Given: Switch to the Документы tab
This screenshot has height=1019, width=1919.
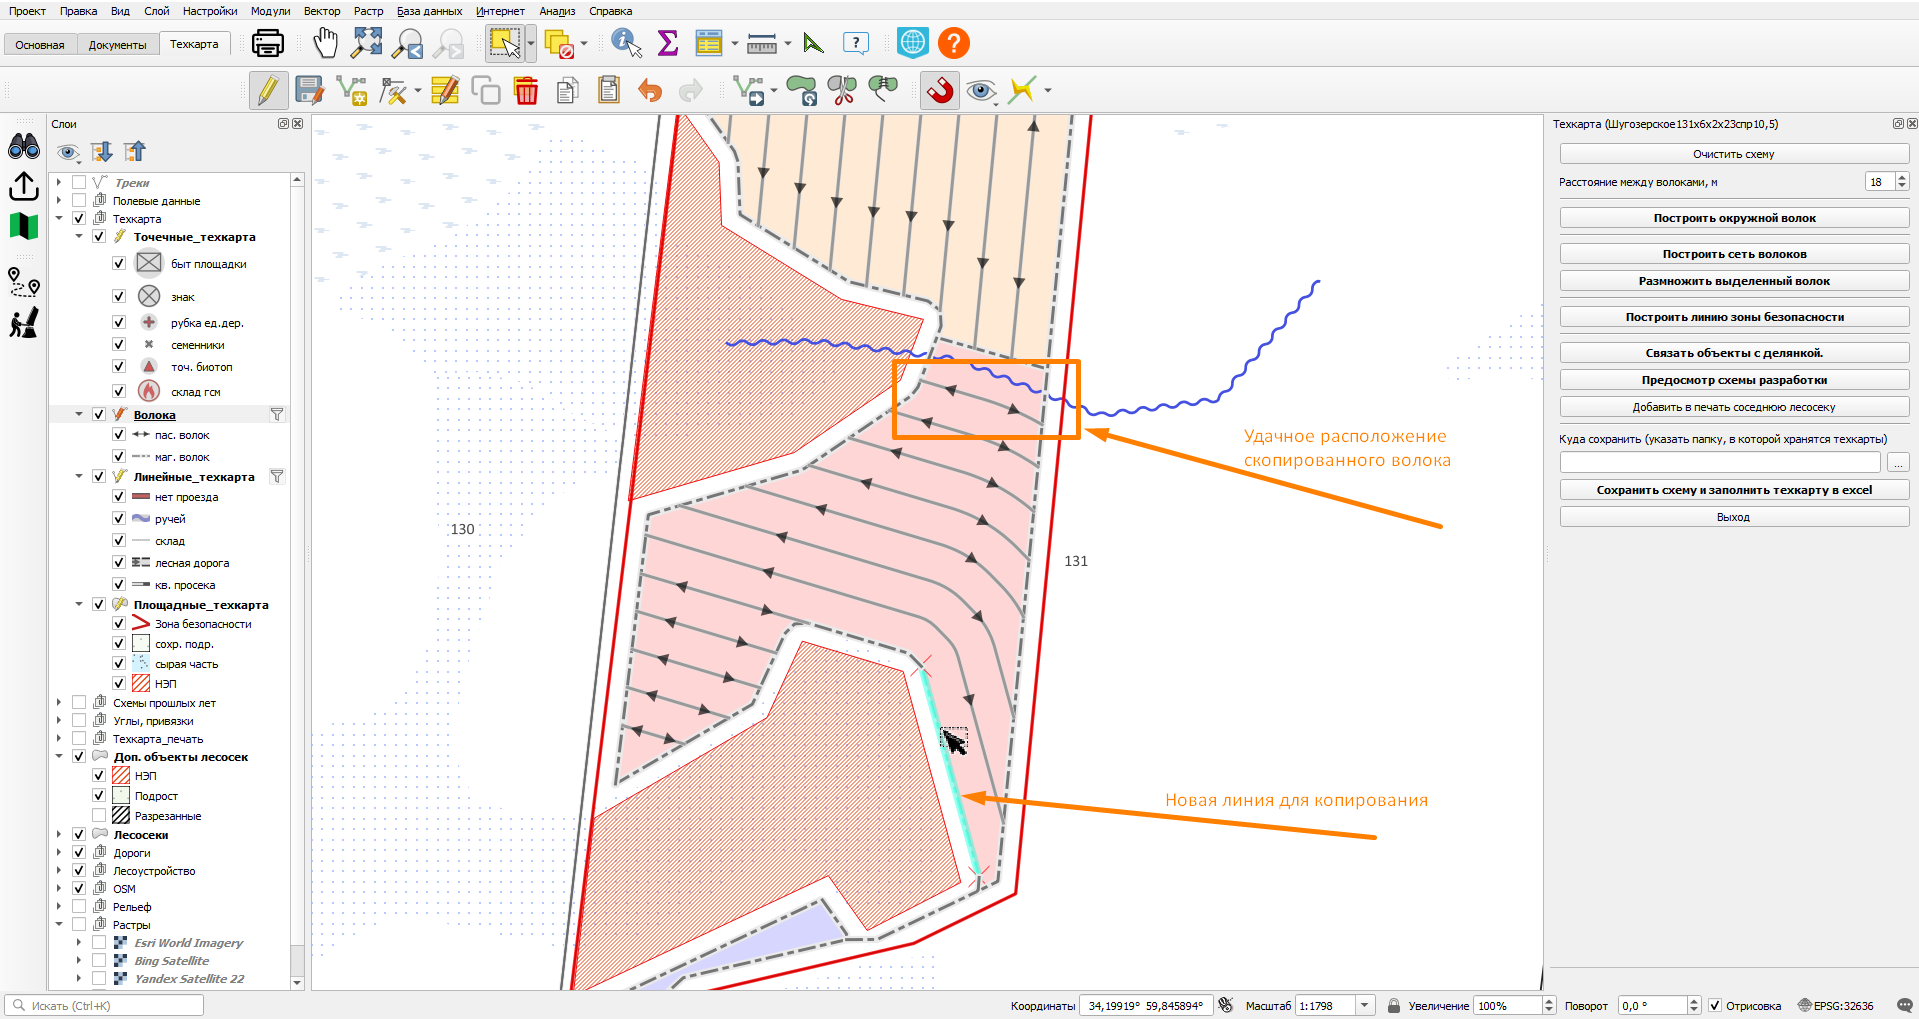Looking at the screenshot, I should 117,45.
